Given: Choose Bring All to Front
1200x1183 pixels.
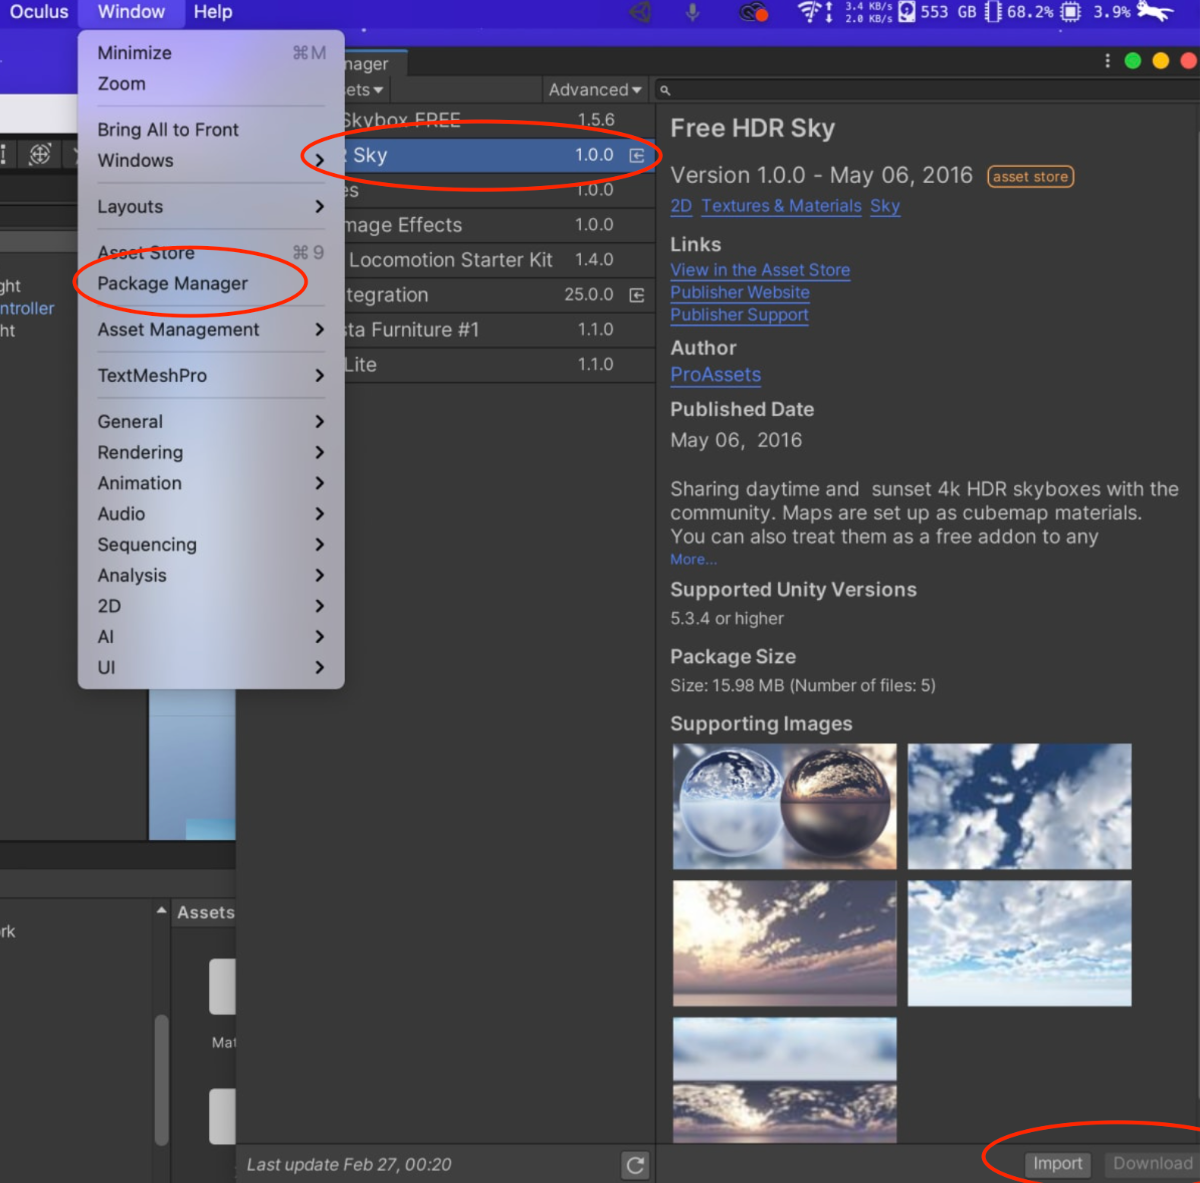Looking at the screenshot, I should click(211, 130).
